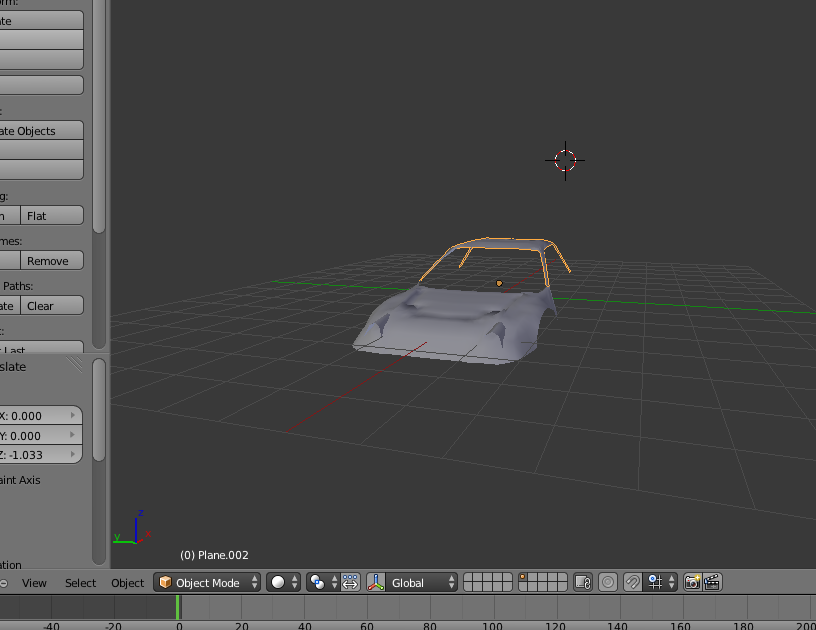Click the "(0) Plane.002" object label

click(214, 555)
